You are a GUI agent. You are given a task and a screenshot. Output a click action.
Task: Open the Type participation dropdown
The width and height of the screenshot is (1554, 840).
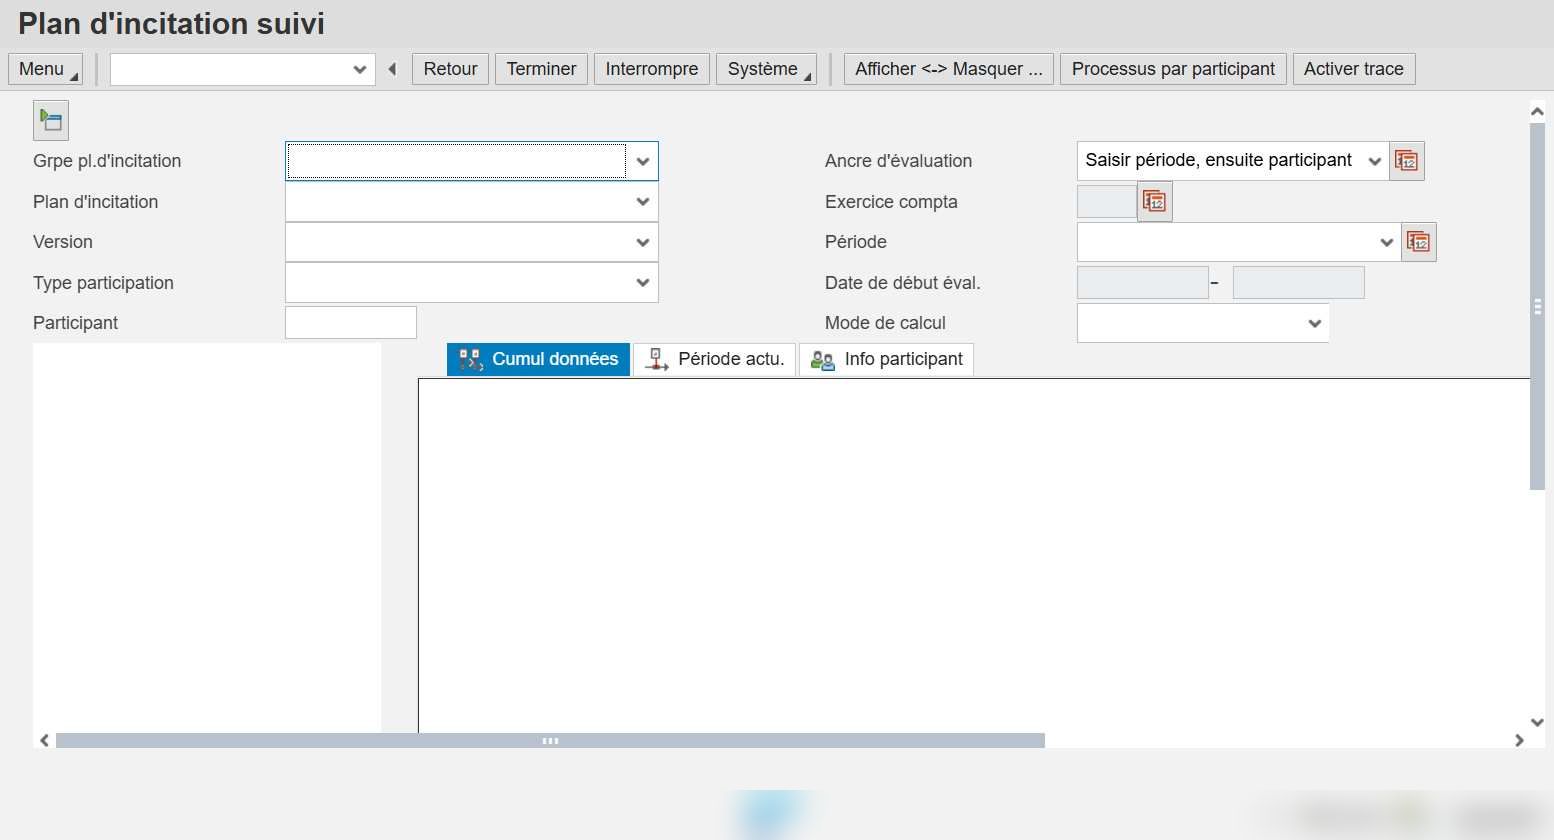(643, 283)
